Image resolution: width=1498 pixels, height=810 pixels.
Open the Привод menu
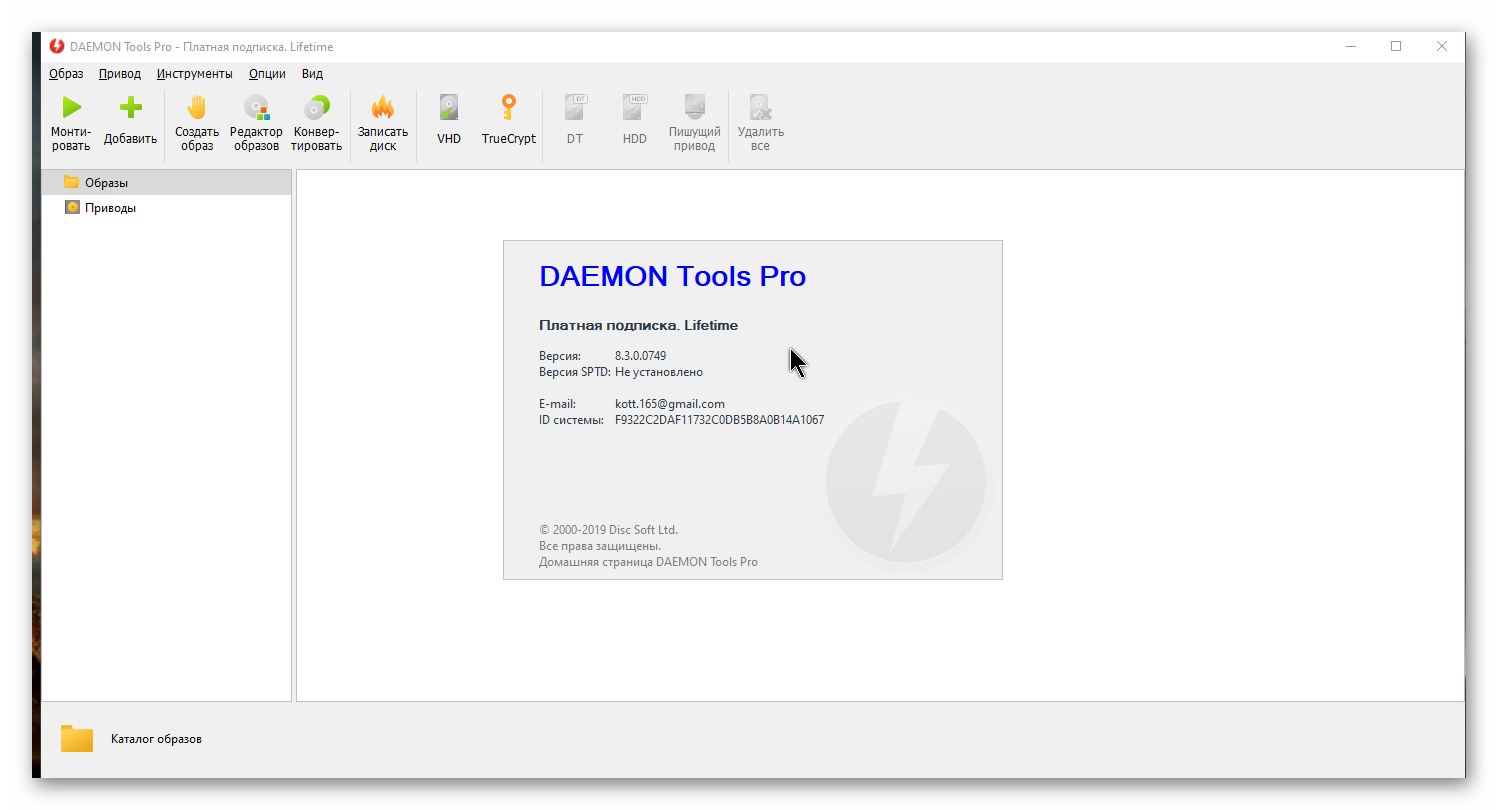(x=120, y=74)
